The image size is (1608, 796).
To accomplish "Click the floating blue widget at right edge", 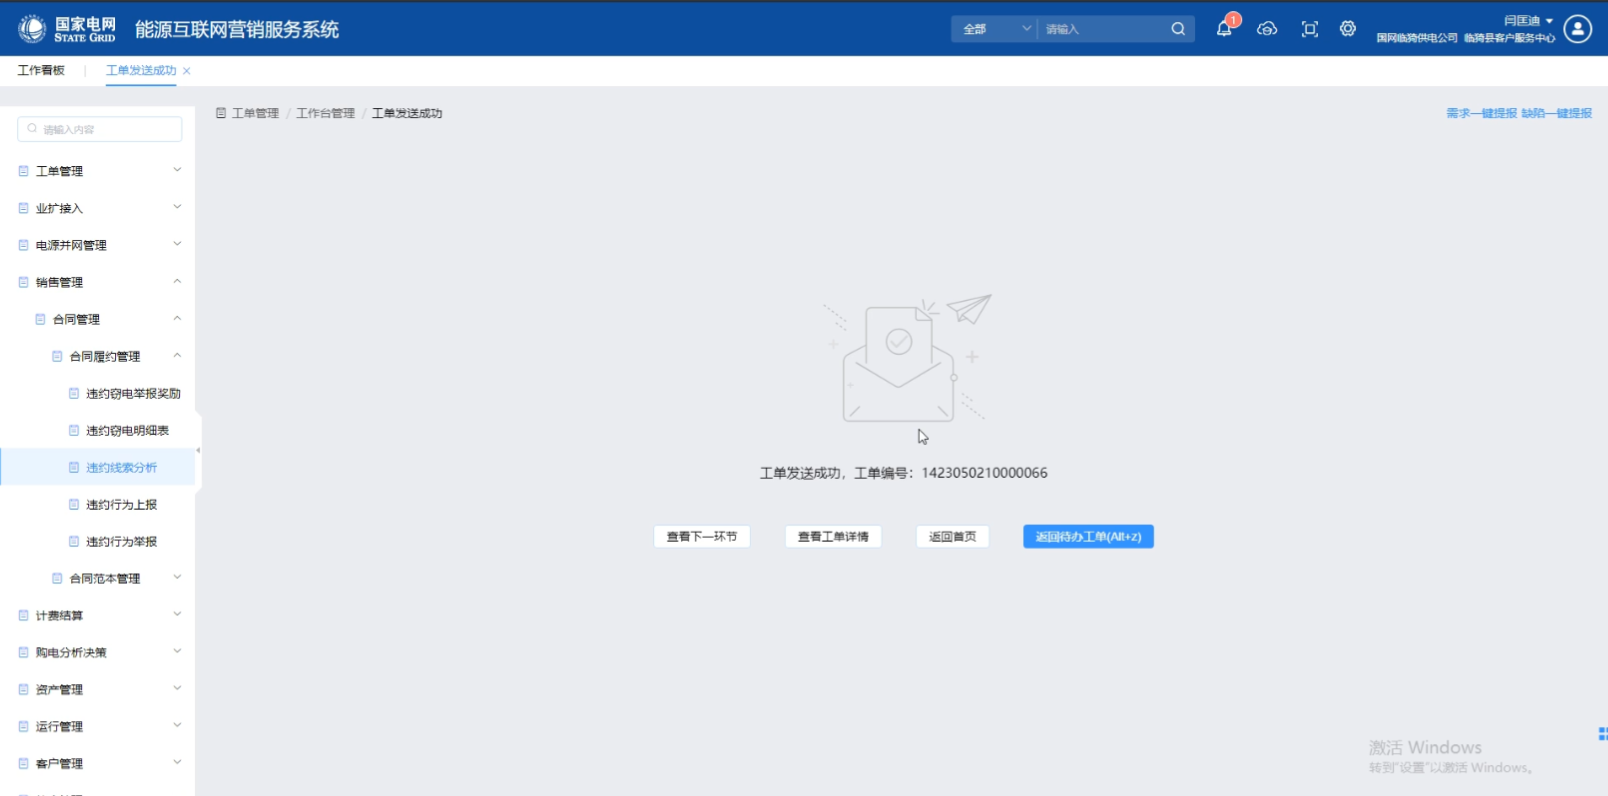I will [x=1602, y=734].
